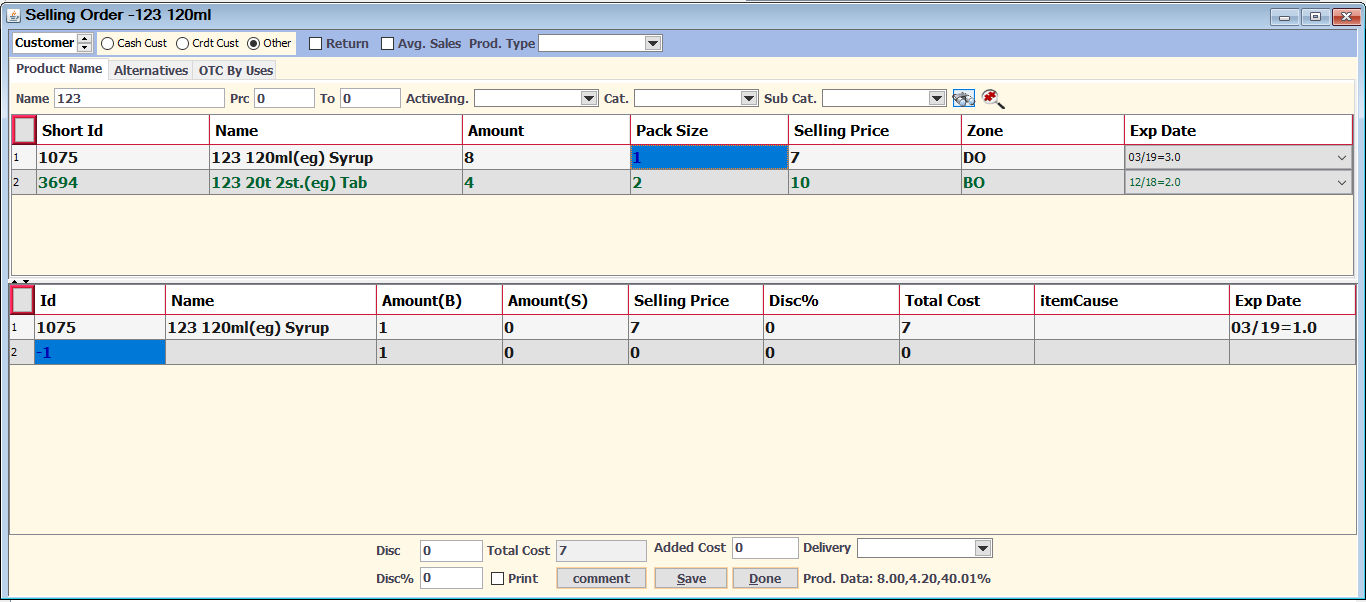Click the To price input field
Screen dimensions: 1366x602
pos(370,98)
